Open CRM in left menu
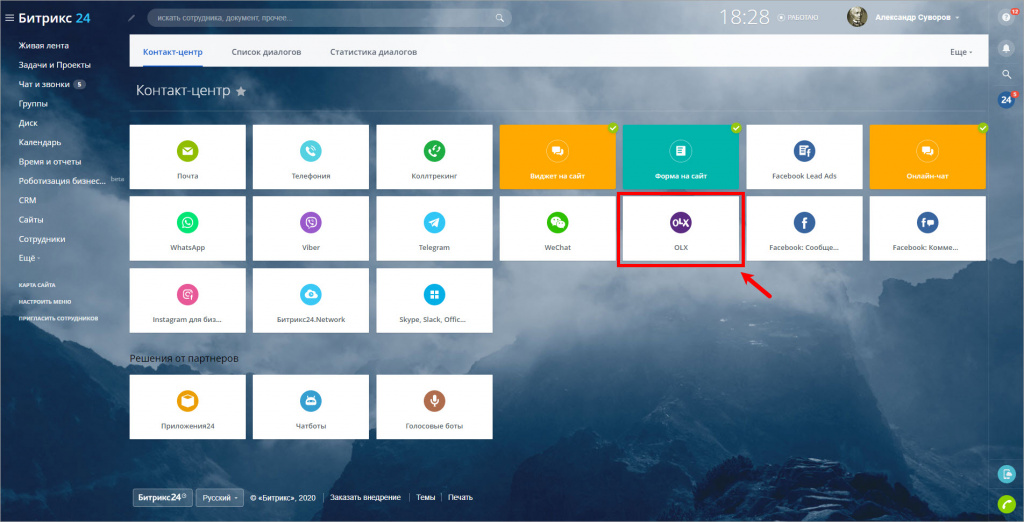Viewport: 1024px width, 522px height. 27,201
